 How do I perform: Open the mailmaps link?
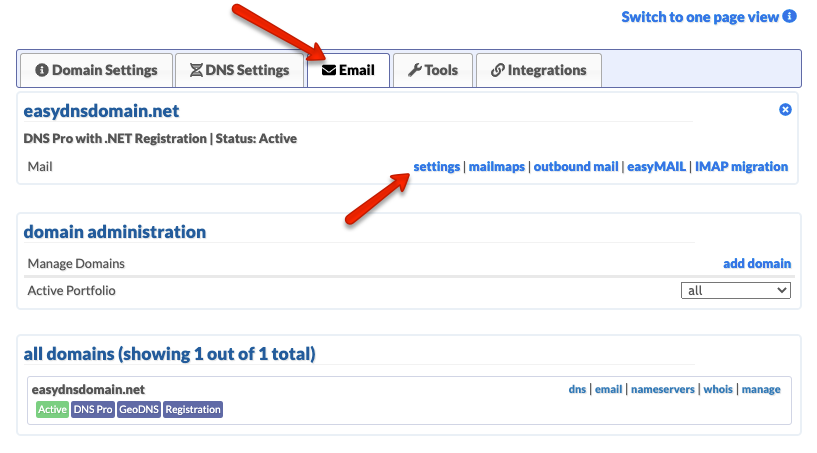tap(497, 167)
